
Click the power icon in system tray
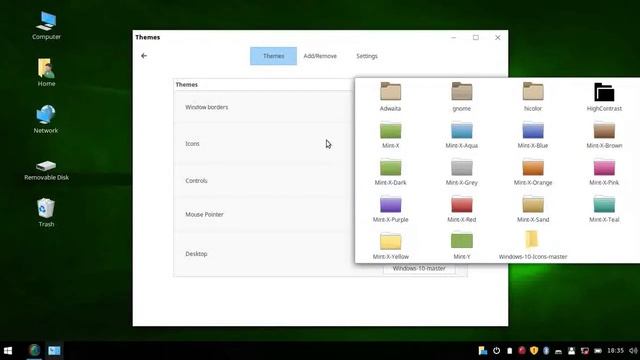coord(496,351)
